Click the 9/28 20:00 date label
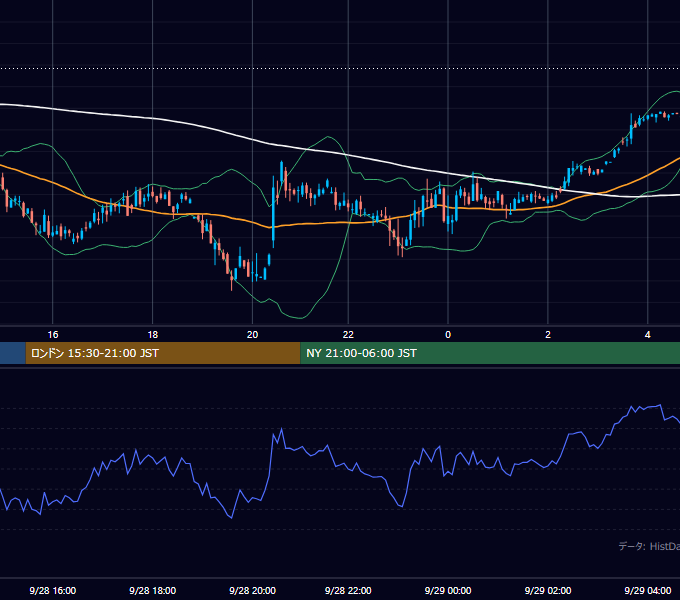The width and height of the screenshot is (680, 600). point(252,590)
